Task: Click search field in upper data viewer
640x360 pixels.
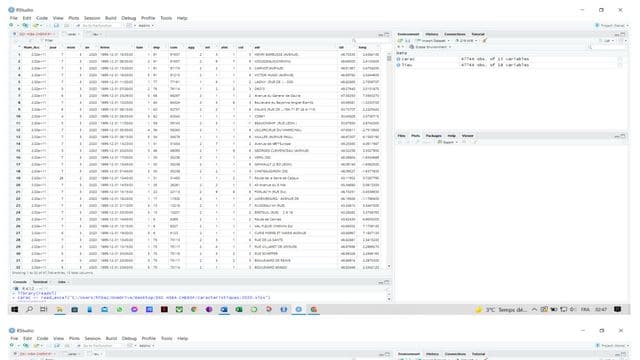Action: [371, 40]
